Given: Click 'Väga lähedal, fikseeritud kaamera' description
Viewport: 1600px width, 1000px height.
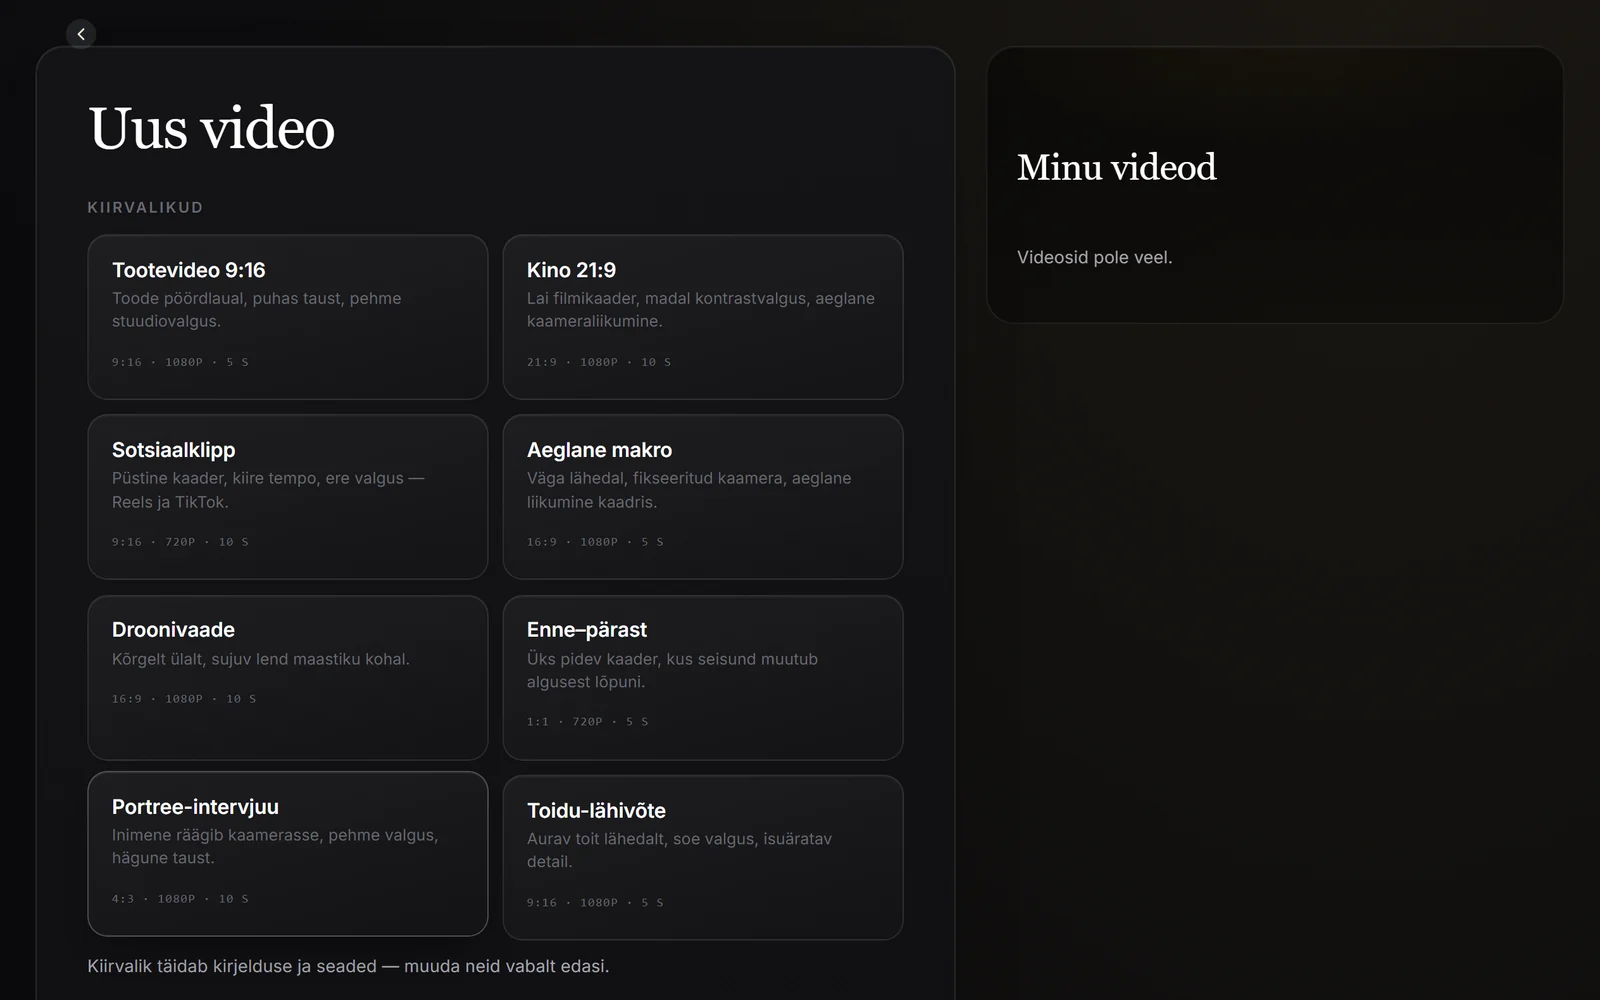Looking at the screenshot, I should click(x=689, y=490).
